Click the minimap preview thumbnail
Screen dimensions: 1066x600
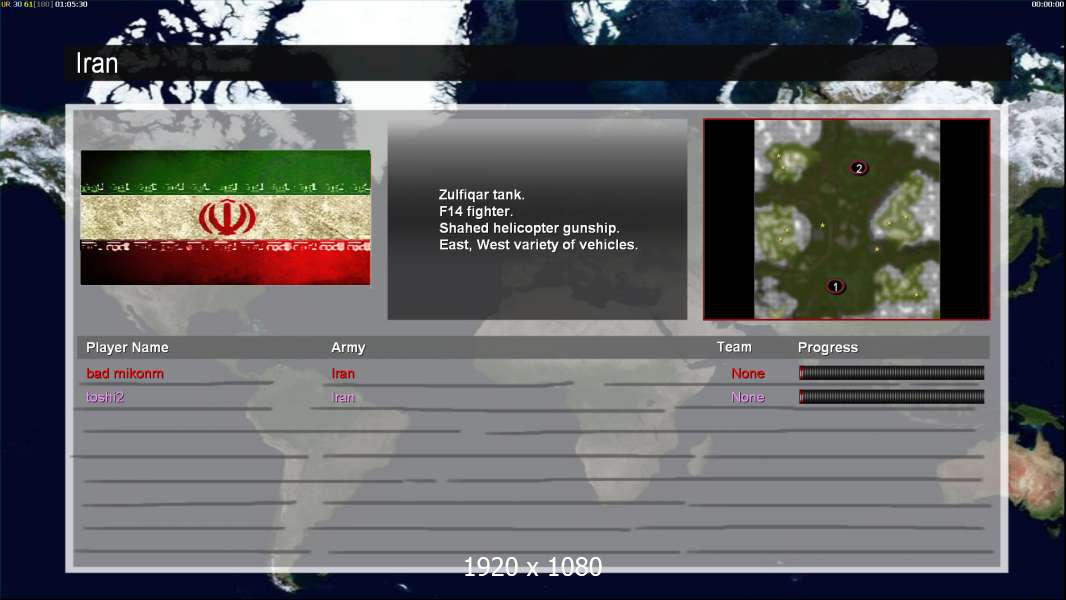point(846,219)
